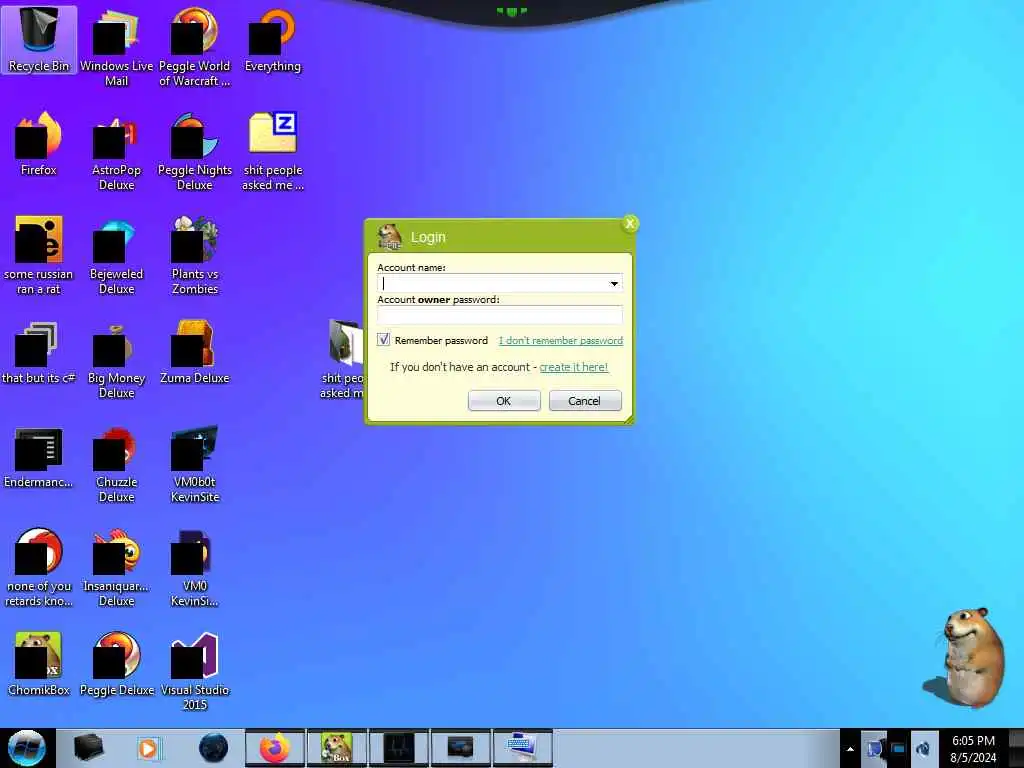The image size is (1024, 768).
Task: Toggle the Remember password checkbox
Action: tap(383, 340)
